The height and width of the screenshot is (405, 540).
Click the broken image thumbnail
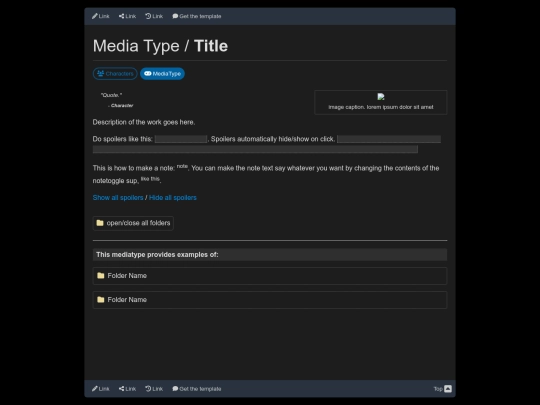[x=381, y=97]
